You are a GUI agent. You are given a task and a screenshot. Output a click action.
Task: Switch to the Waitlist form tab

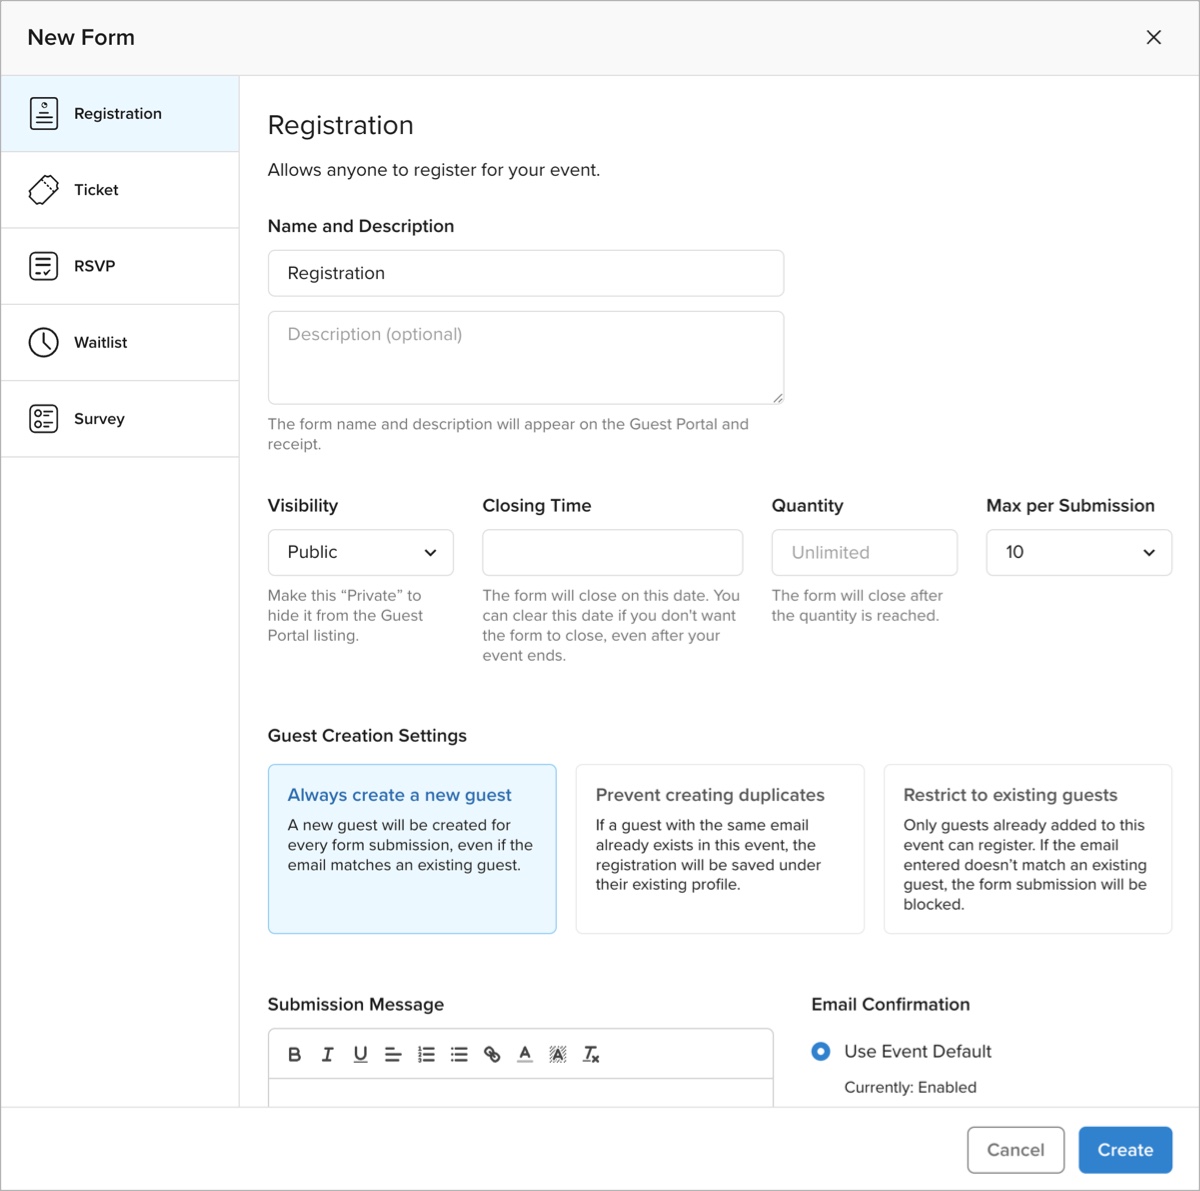coord(120,342)
